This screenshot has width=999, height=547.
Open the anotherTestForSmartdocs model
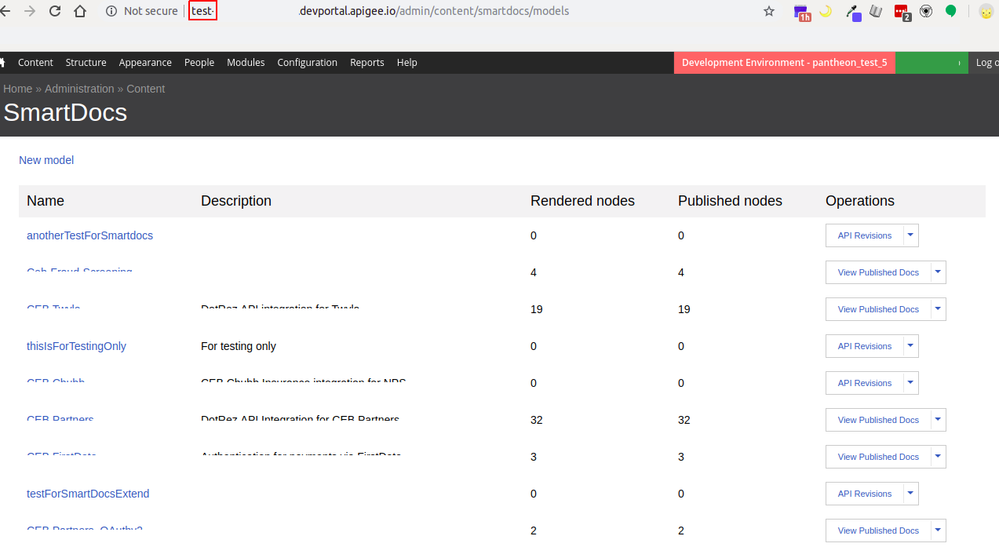[90, 236]
